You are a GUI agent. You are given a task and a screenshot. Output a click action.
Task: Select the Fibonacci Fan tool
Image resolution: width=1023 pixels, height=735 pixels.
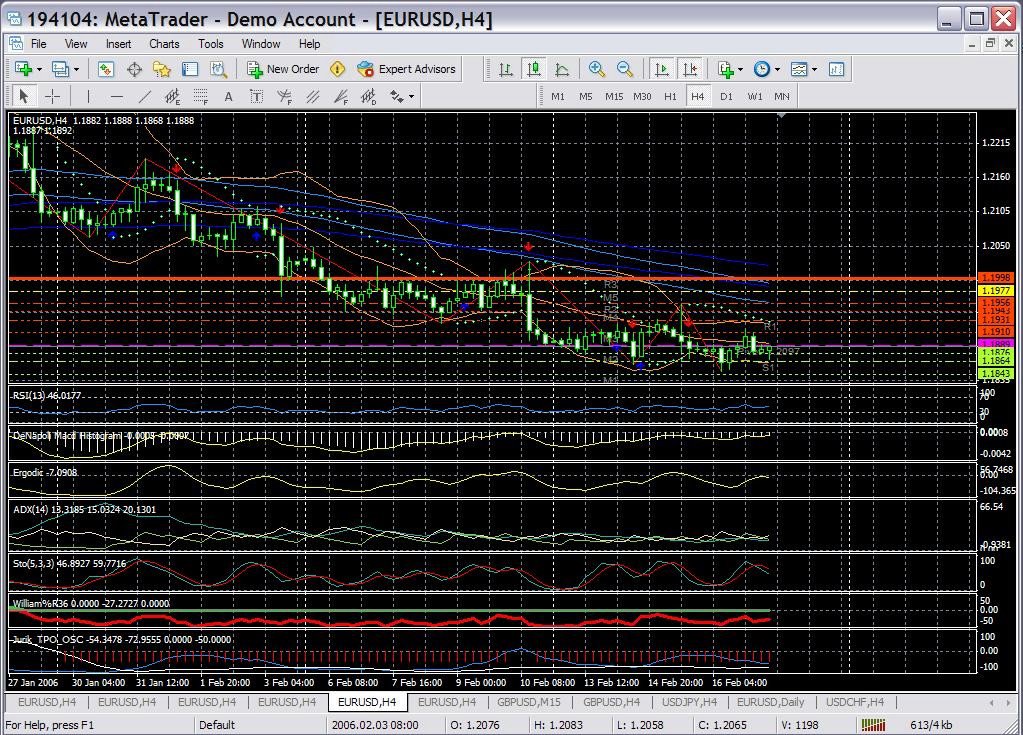pos(341,97)
